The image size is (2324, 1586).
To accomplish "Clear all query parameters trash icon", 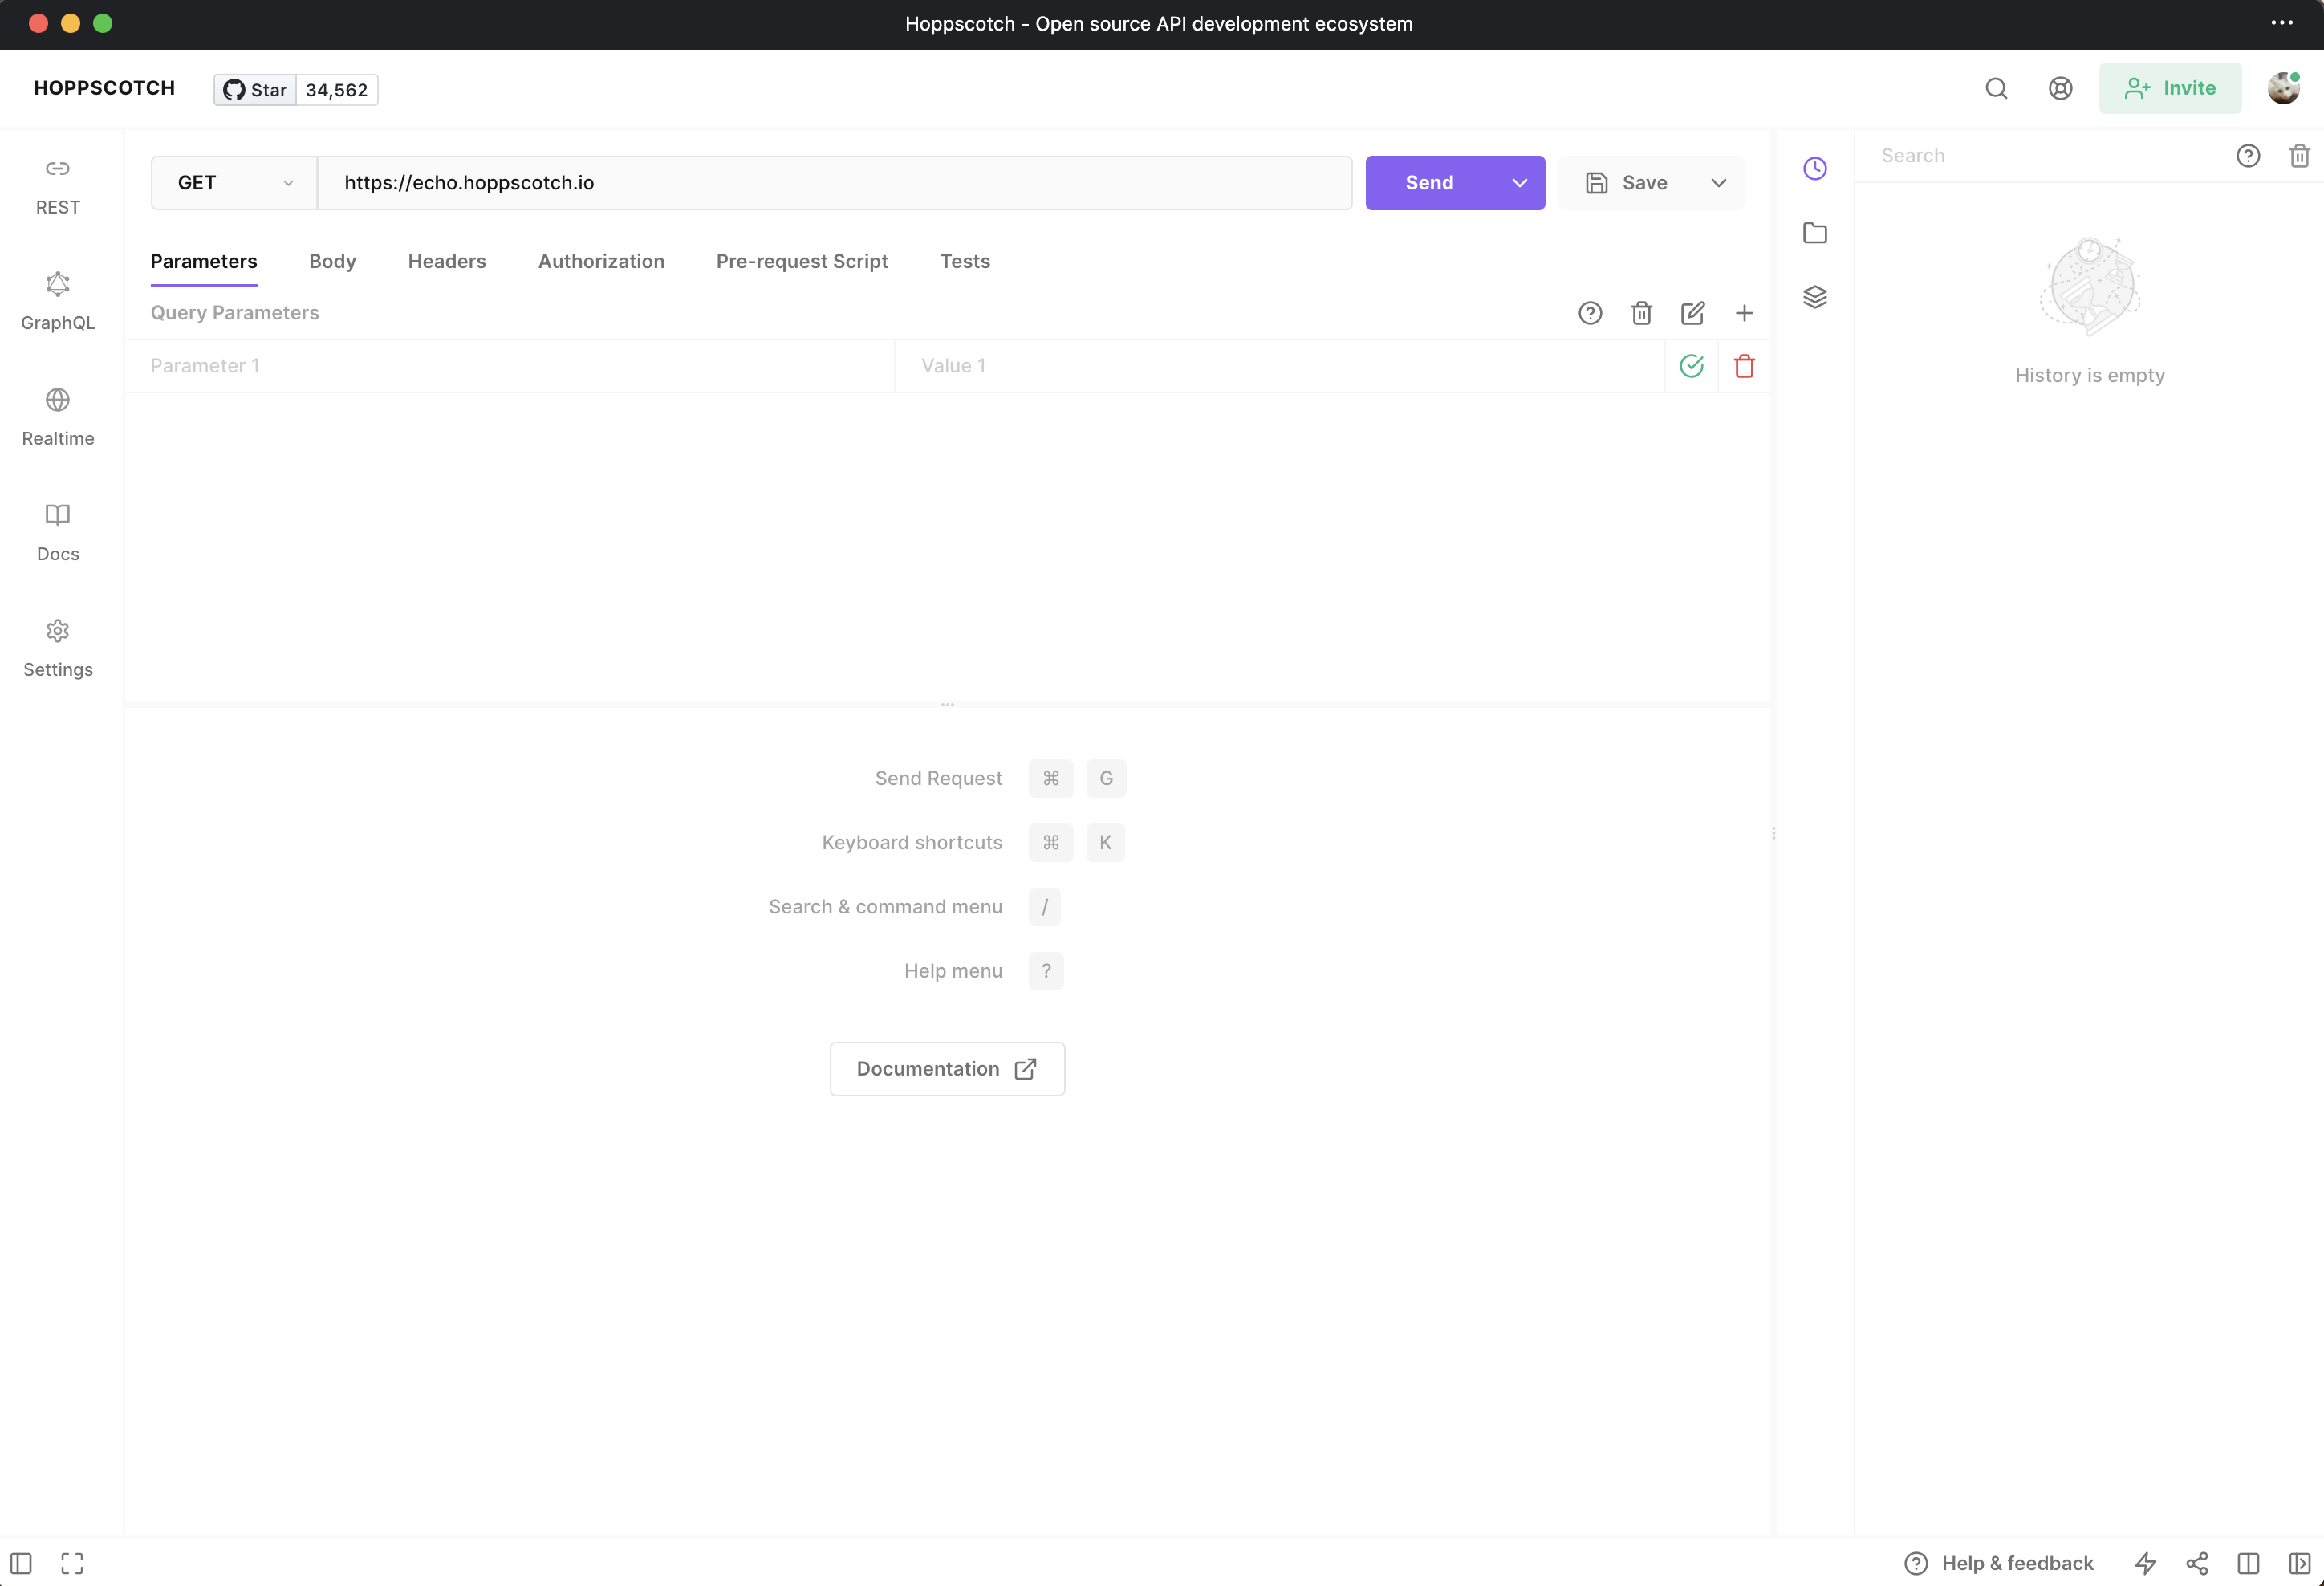I will tap(1641, 313).
